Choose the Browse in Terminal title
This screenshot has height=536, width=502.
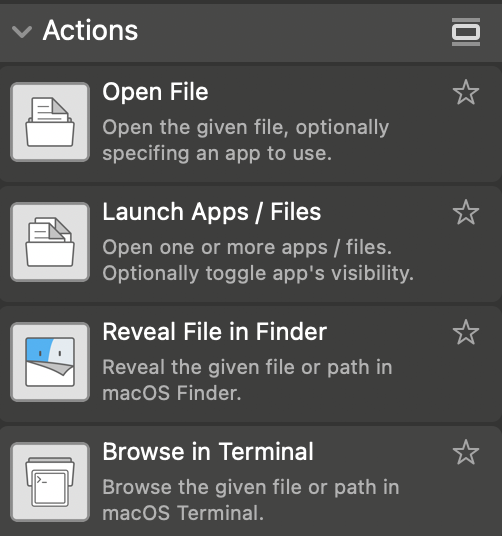[x=208, y=452]
